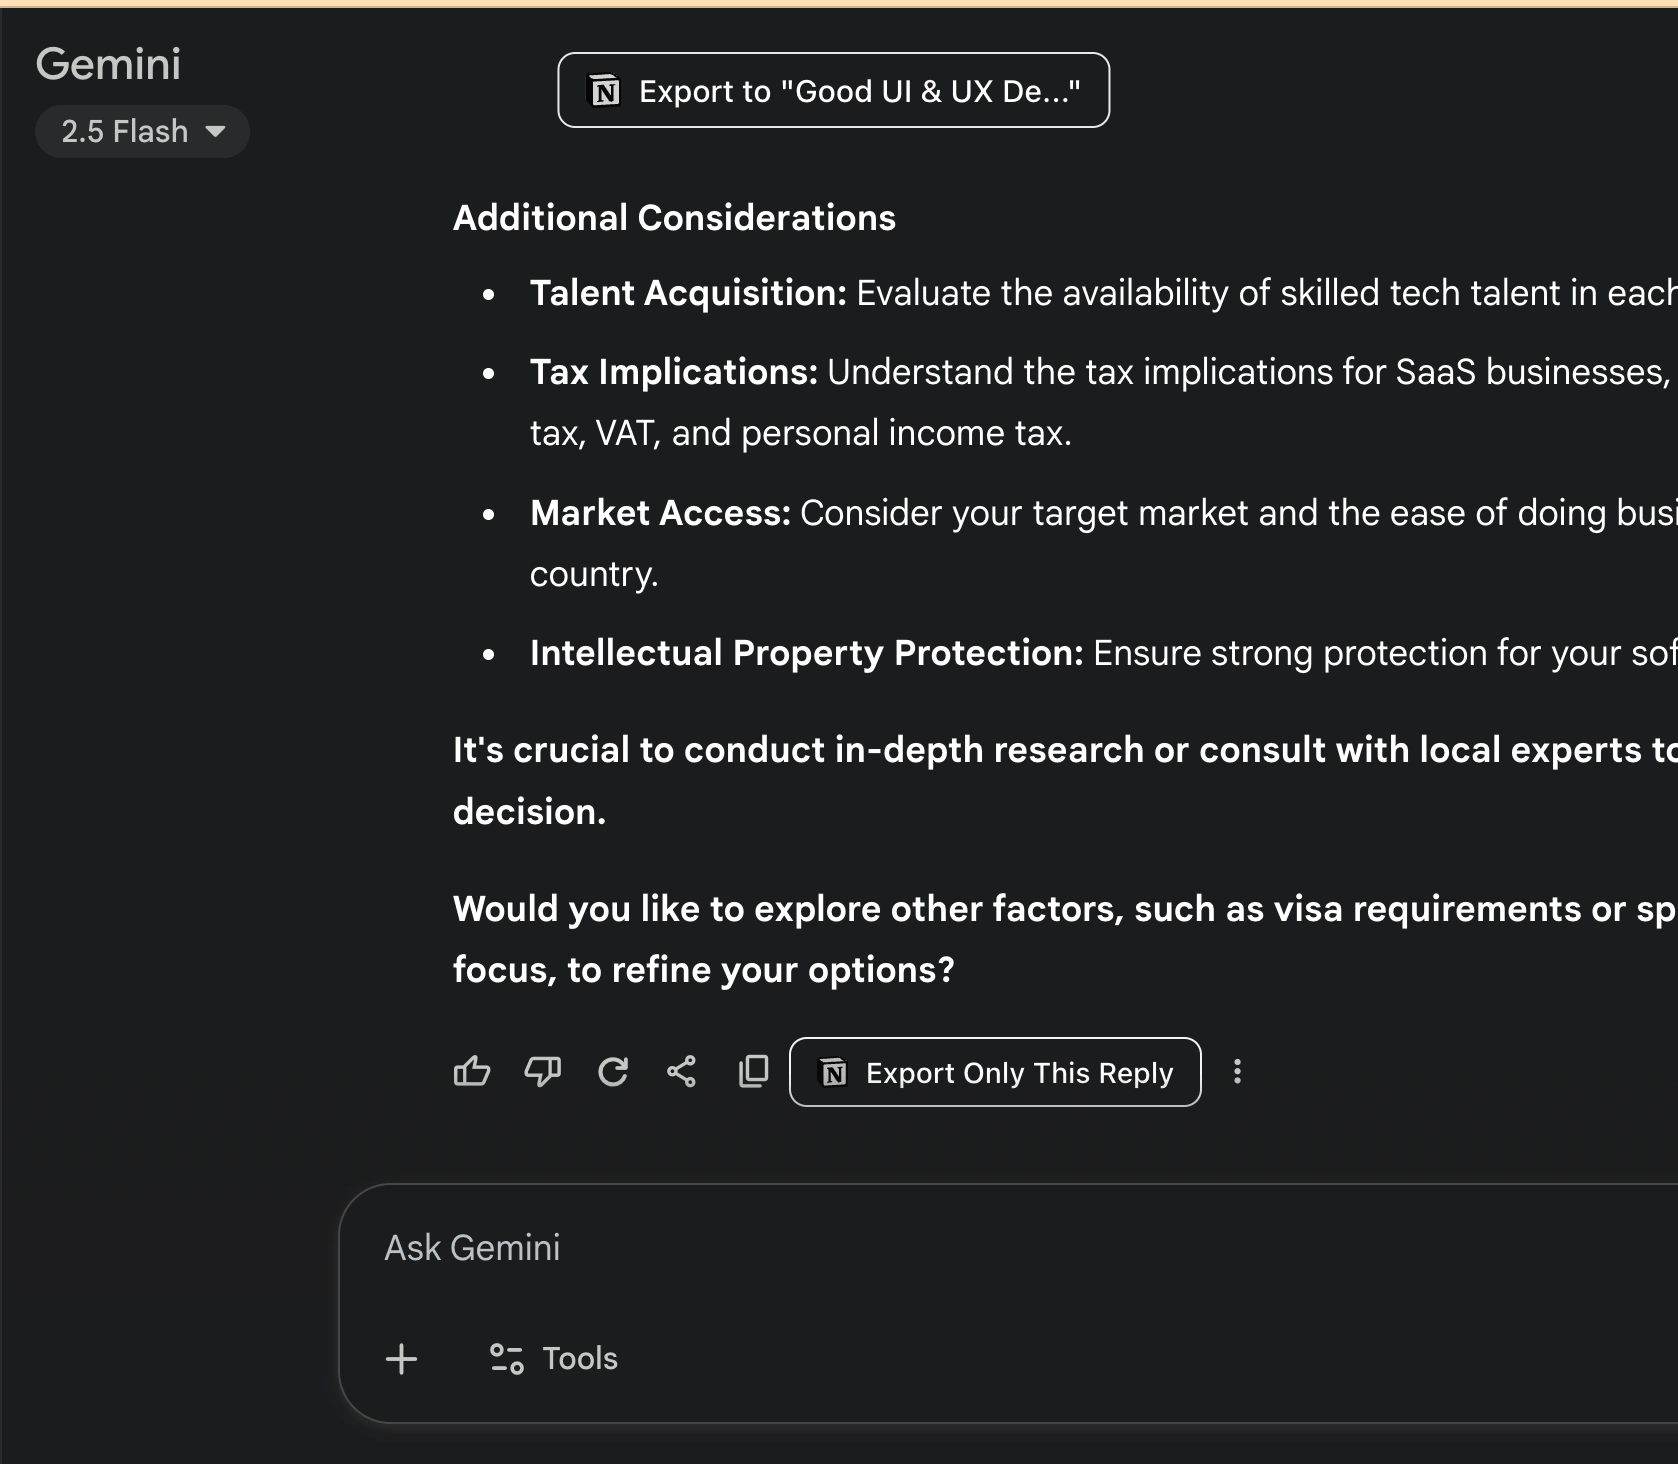Expand the chevron beside 2.5 Flash
Image resolution: width=1678 pixels, height=1464 pixels.
pos(216,131)
